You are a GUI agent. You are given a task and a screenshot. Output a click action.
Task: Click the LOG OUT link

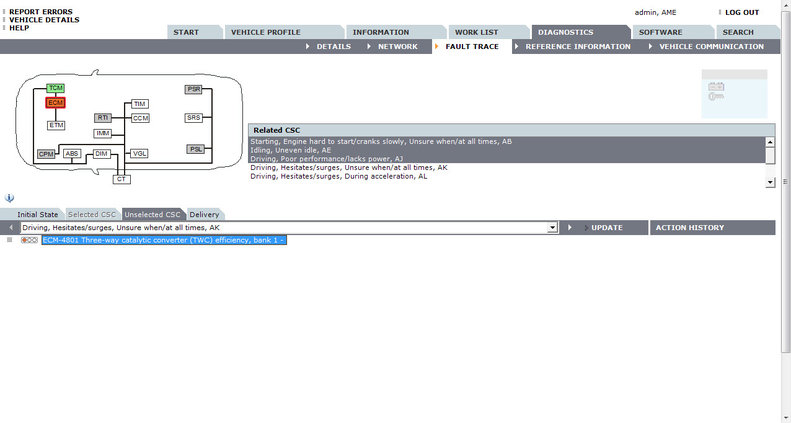click(741, 12)
